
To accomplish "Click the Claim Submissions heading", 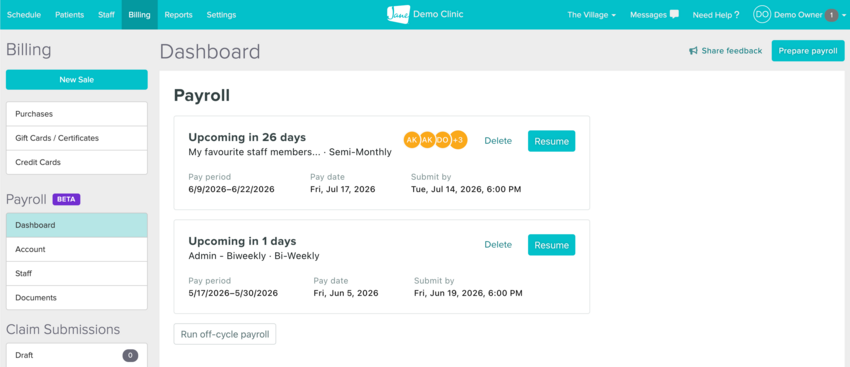I will point(63,330).
